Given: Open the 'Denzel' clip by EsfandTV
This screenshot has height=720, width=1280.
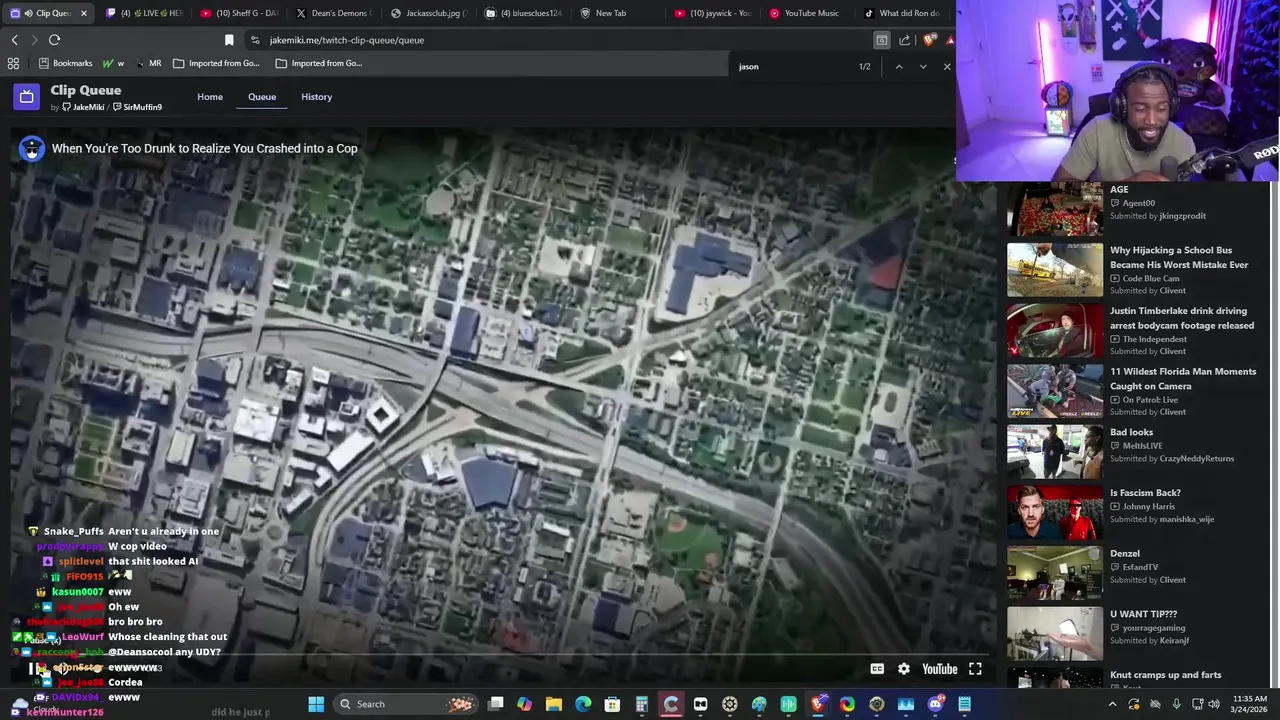Looking at the screenshot, I should pyautogui.click(x=1125, y=554).
